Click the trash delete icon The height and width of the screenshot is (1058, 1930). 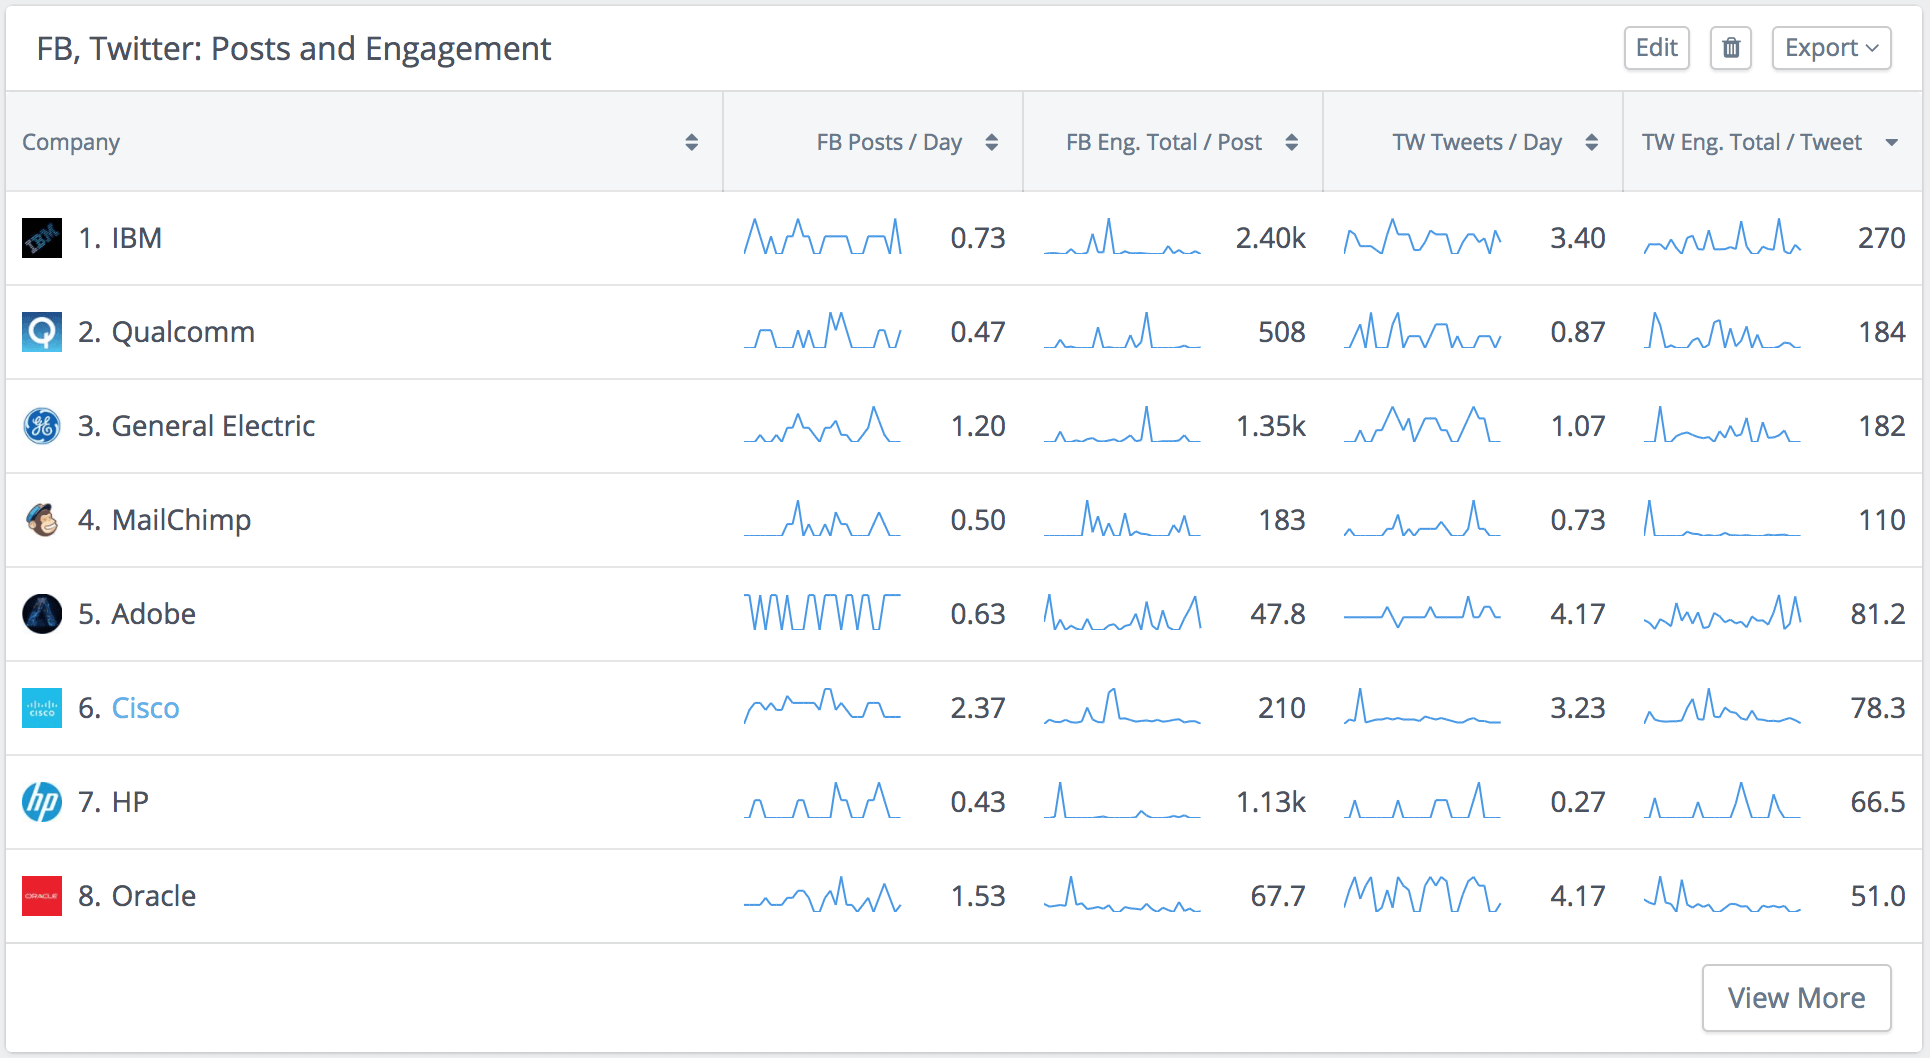click(x=1731, y=48)
